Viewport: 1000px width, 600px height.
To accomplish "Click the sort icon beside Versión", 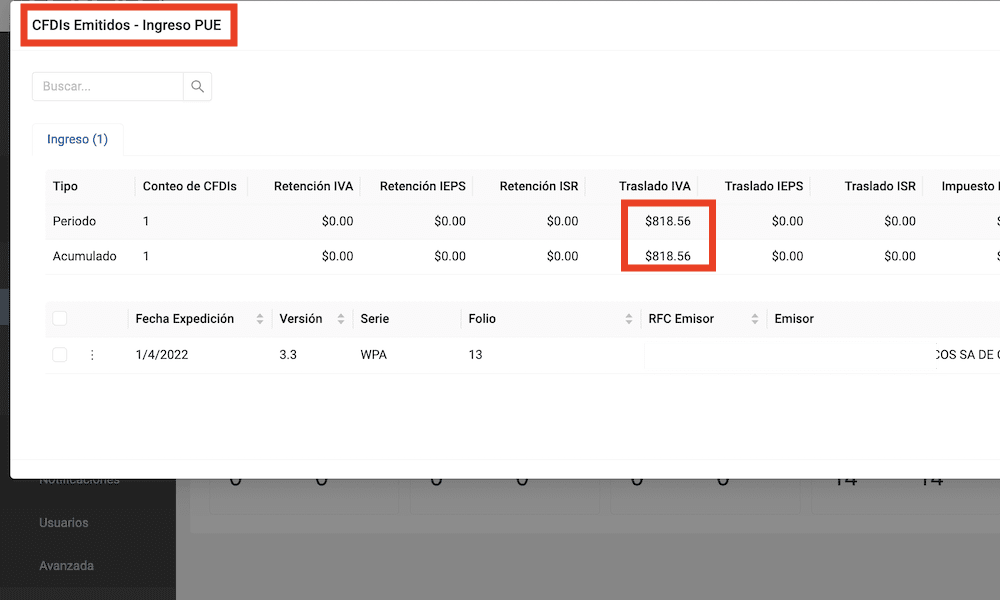I will pyautogui.click(x=339, y=318).
